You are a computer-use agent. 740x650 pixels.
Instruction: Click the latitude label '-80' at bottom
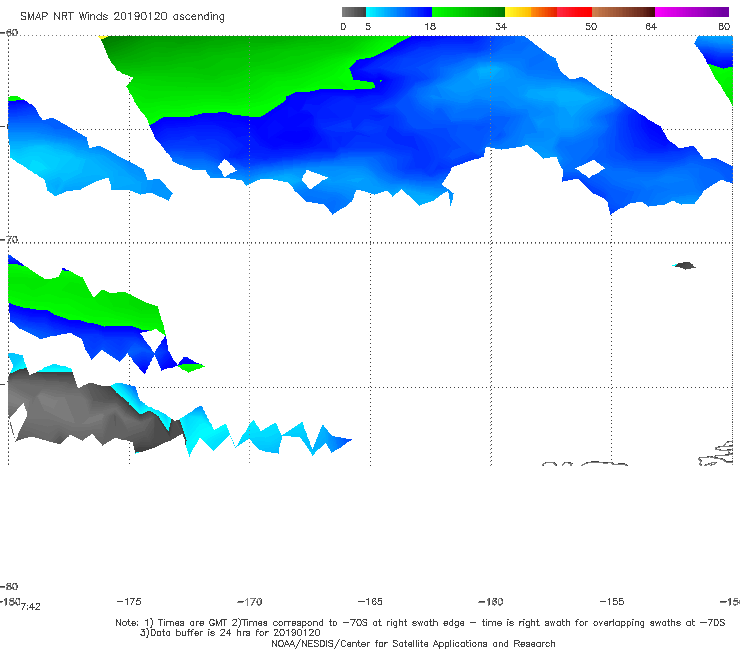click(x=9, y=586)
